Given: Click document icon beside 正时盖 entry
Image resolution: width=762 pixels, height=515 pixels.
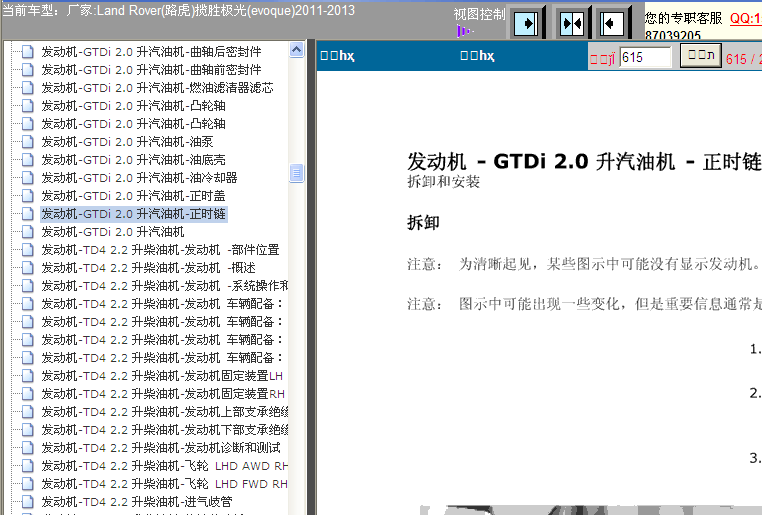Looking at the screenshot, I should (x=28, y=195).
